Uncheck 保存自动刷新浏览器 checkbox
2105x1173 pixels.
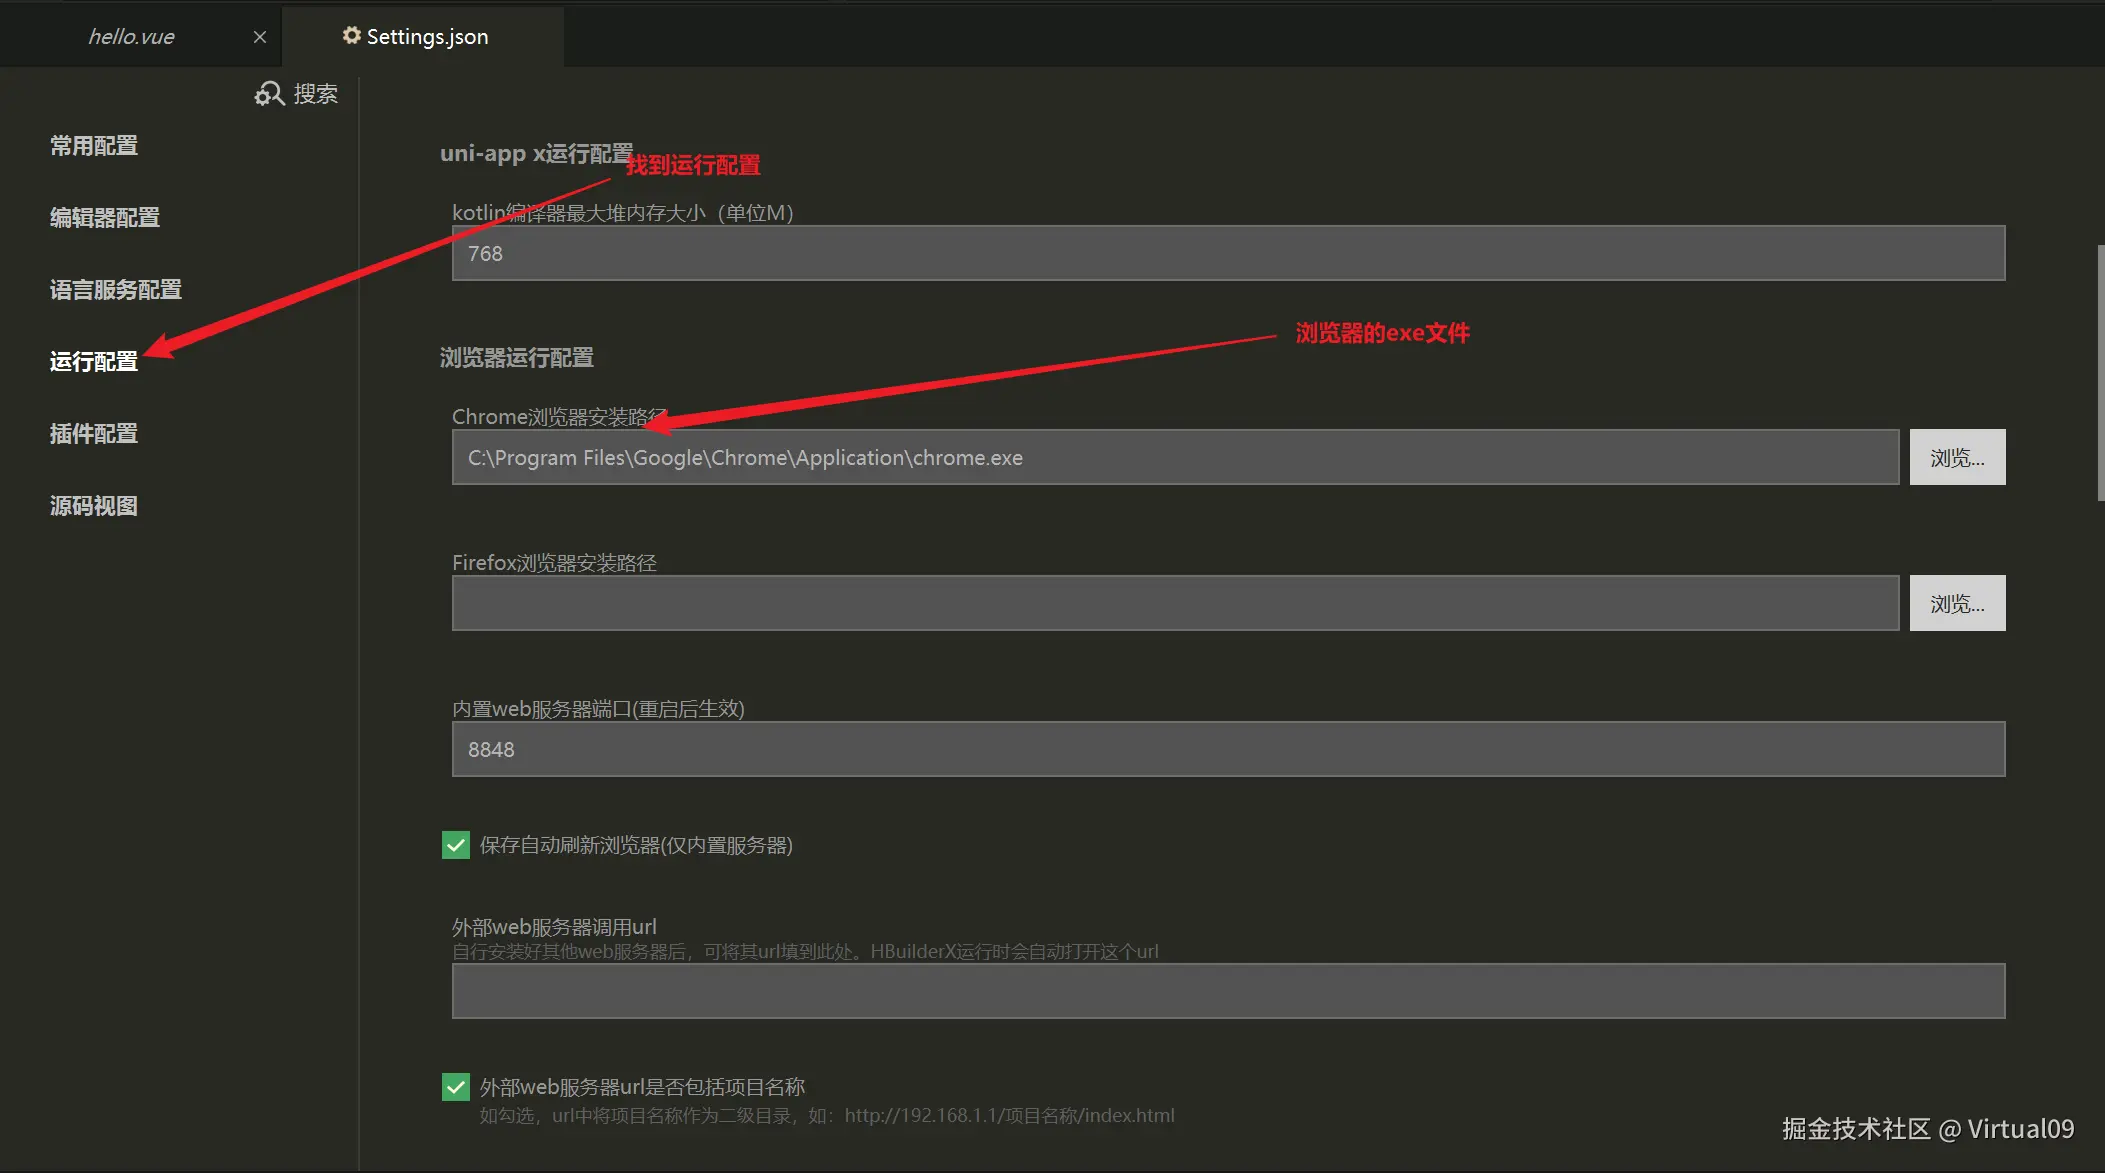[x=456, y=845]
